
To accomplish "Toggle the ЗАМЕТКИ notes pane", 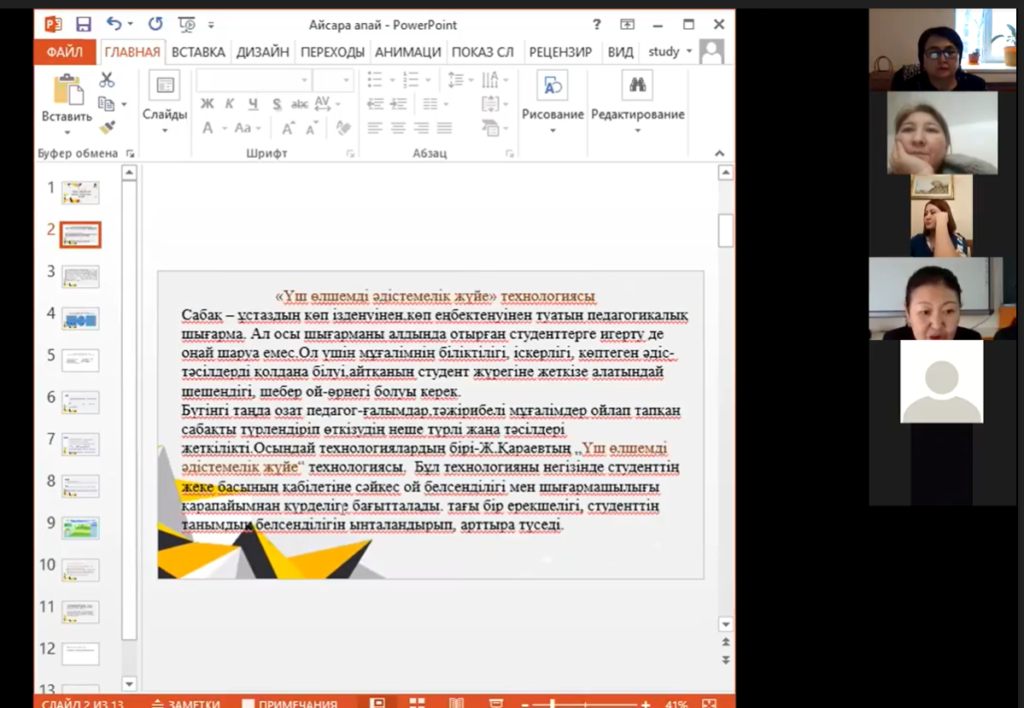I will tap(185, 703).
